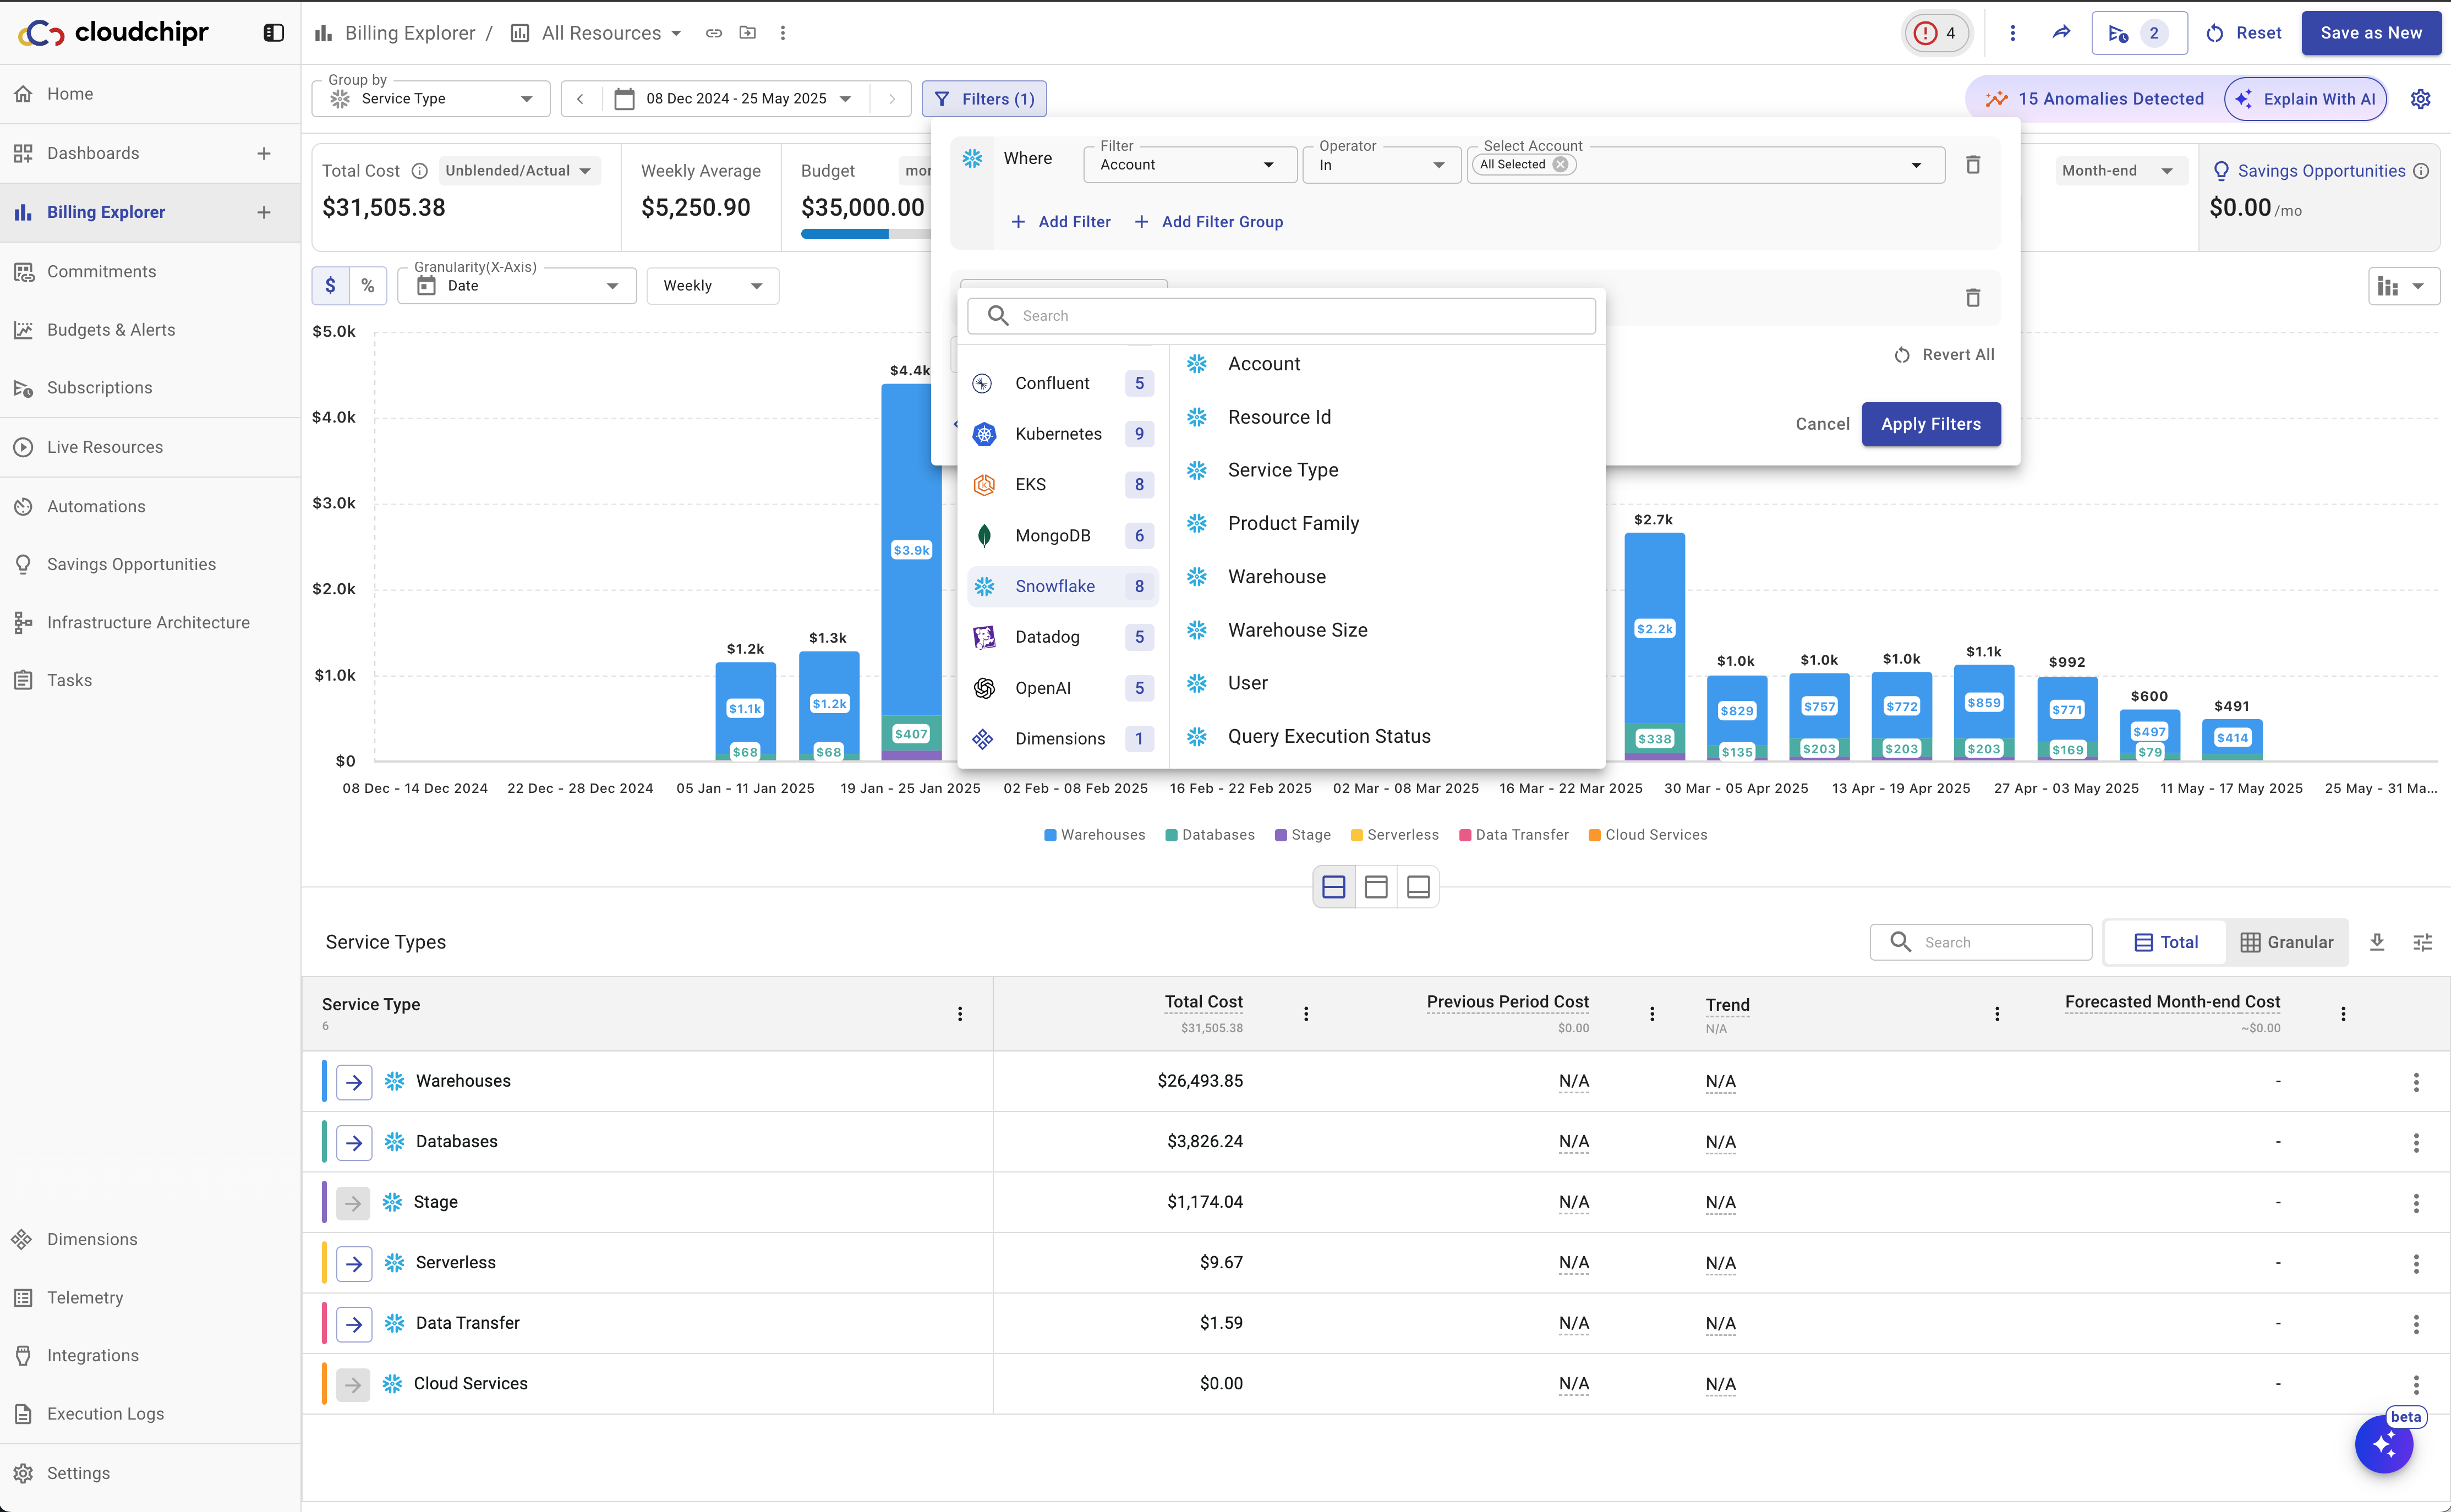This screenshot has height=1512, width=2451.
Task: Open the beta AI assistant button
Action: [x=2383, y=1444]
